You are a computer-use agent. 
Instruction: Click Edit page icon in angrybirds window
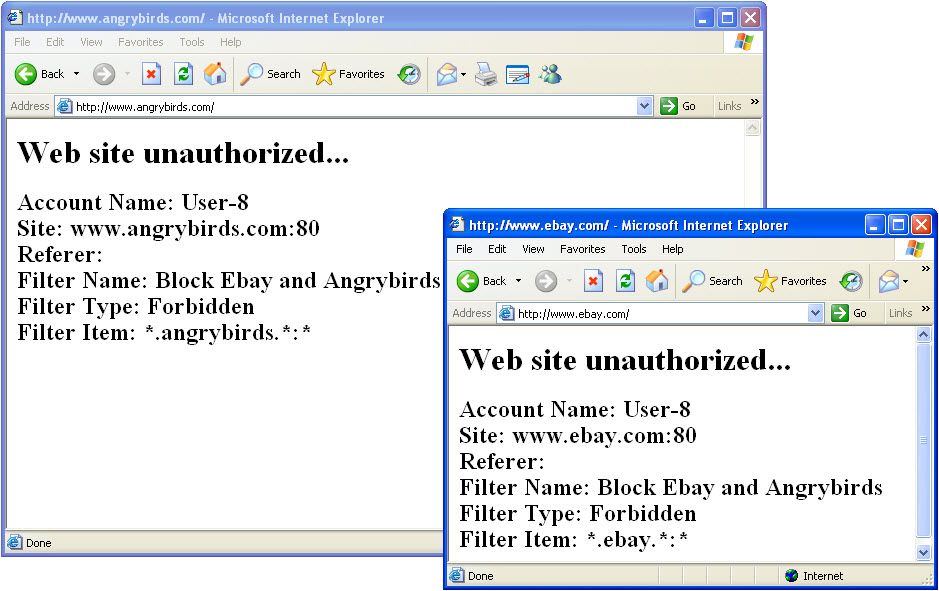click(x=517, y=74)
